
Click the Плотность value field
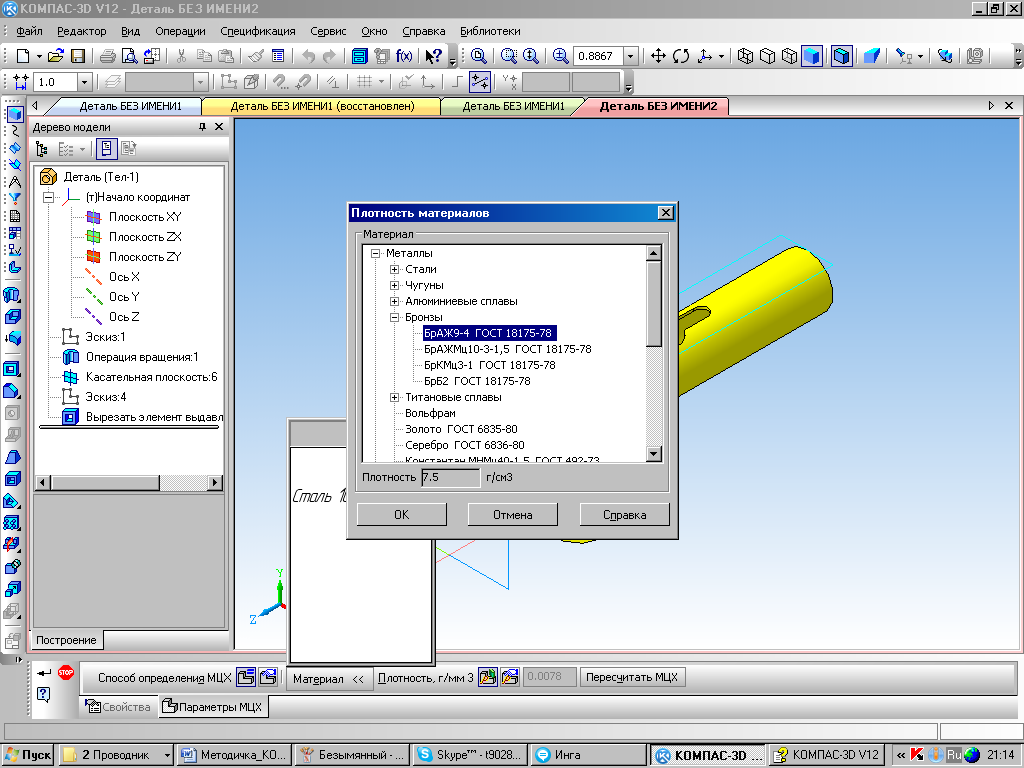451,477
